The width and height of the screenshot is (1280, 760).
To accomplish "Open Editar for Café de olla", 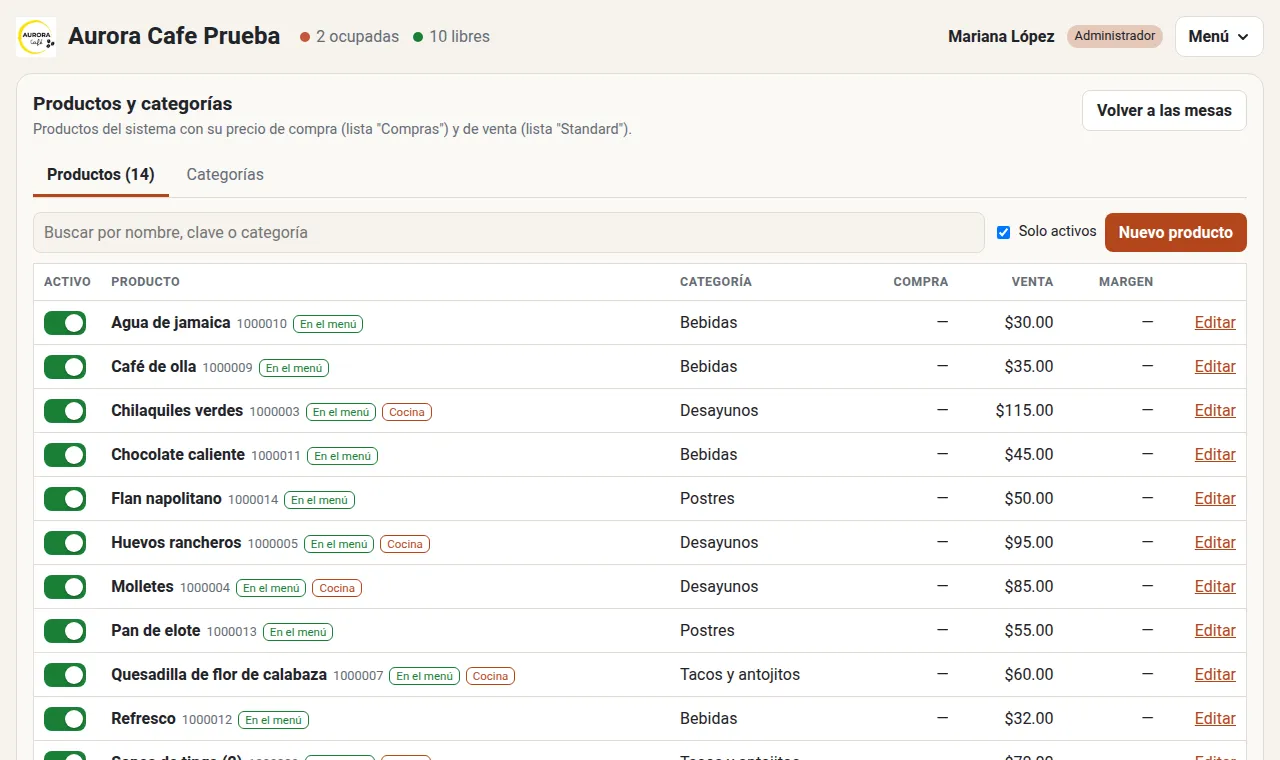I will click(1215, 367).
